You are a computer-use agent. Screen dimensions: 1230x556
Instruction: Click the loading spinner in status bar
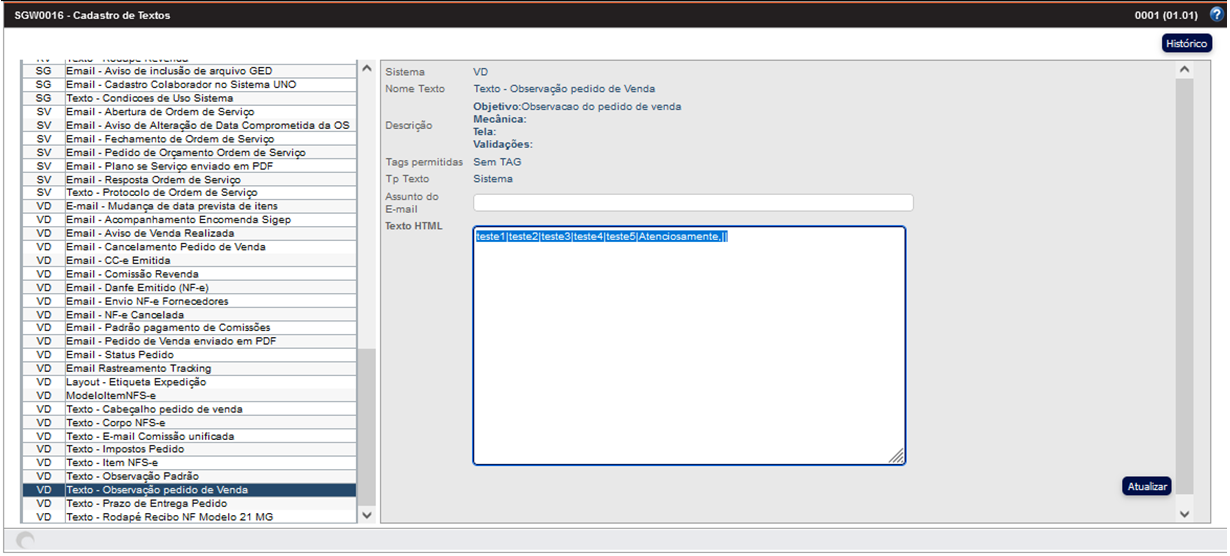[26, 541]
